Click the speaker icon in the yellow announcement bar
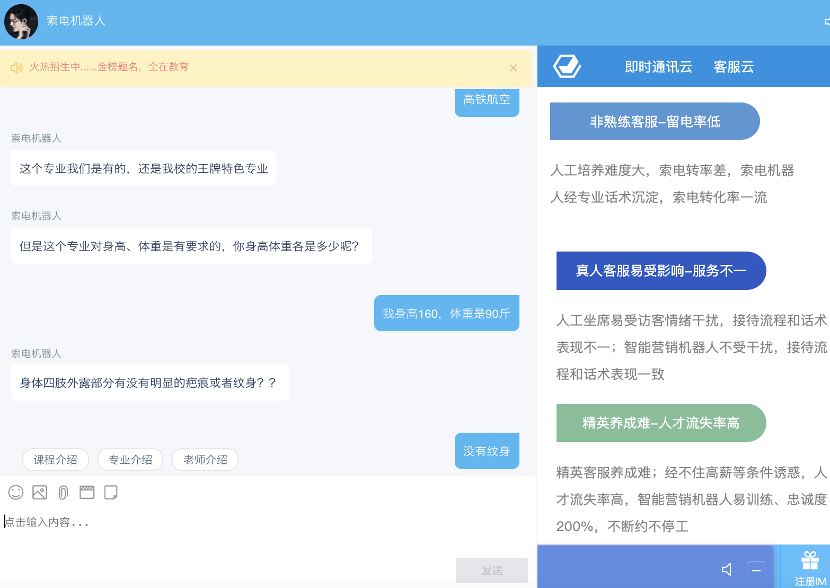This screenshot has height=588, width=830. pyautogui.click(x=16, y=68)
